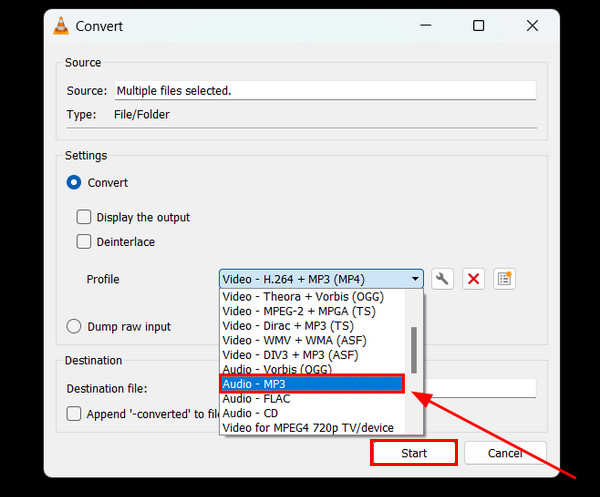The height and width of the screenshot is (497, 600).
Task: Click the Source field showing Multiple files selected
Action: click(325, 91)
